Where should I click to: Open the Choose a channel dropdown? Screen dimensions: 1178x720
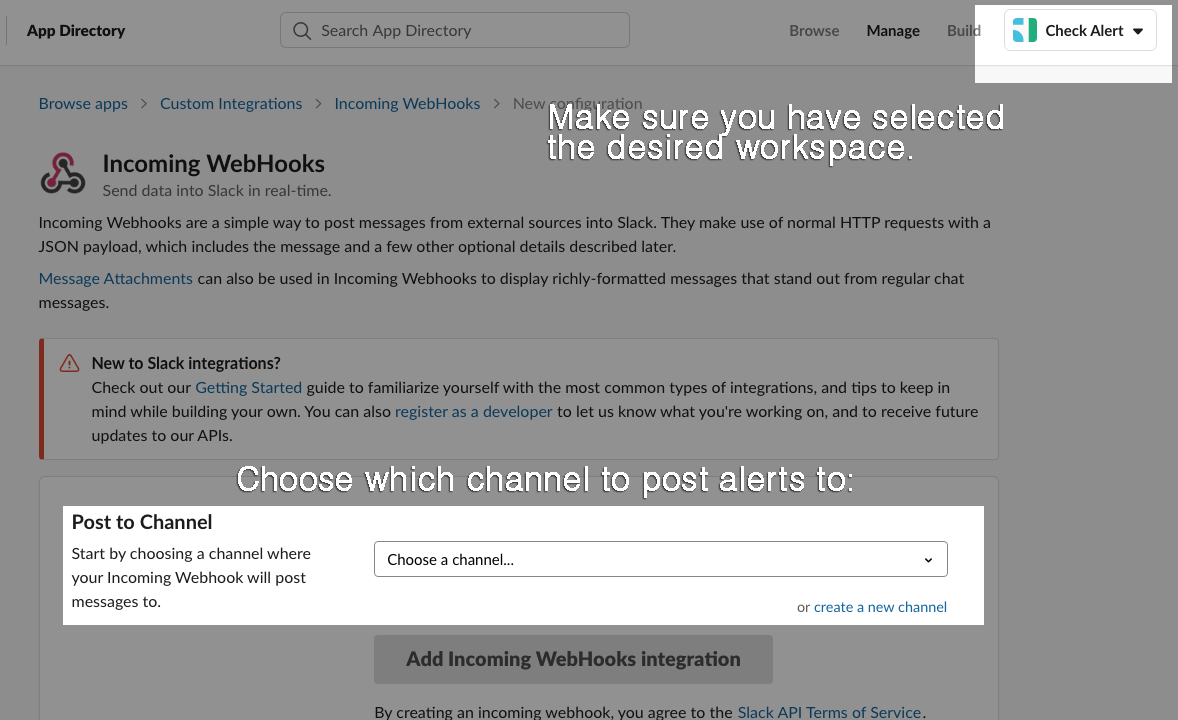tap(660, 559)
